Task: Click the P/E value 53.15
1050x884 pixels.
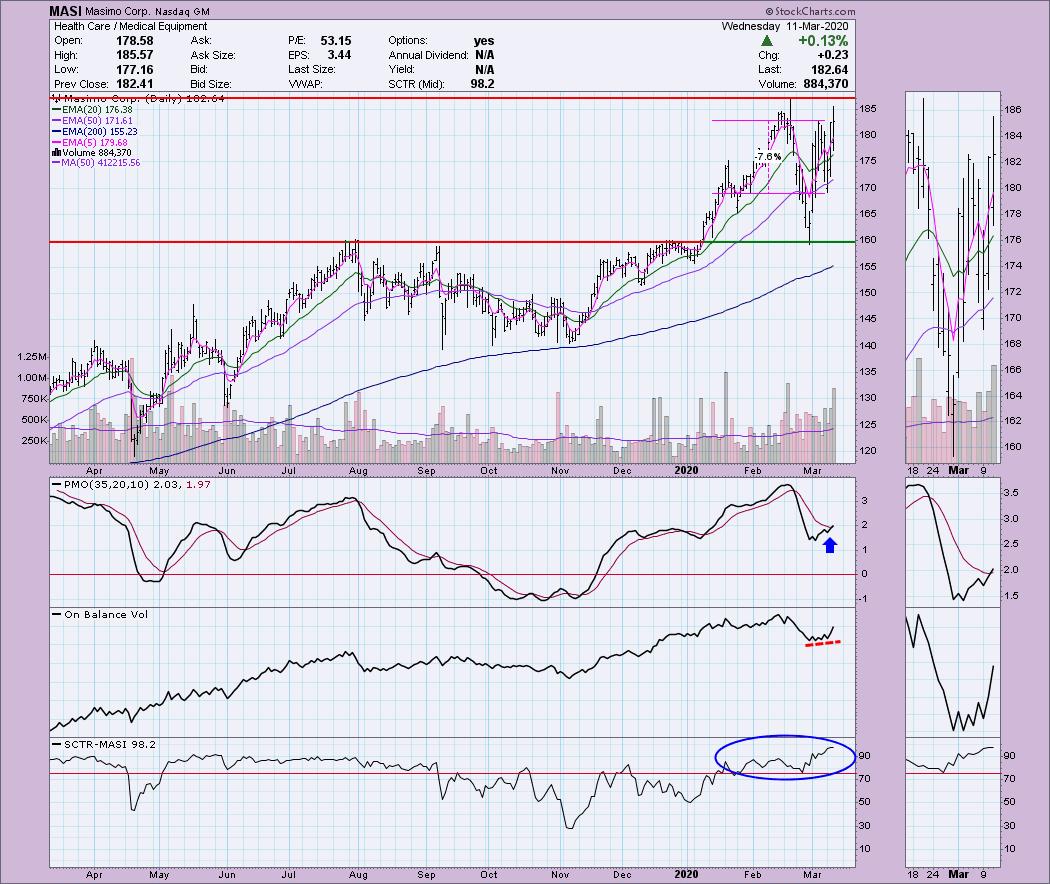Action: coord(335,41)
